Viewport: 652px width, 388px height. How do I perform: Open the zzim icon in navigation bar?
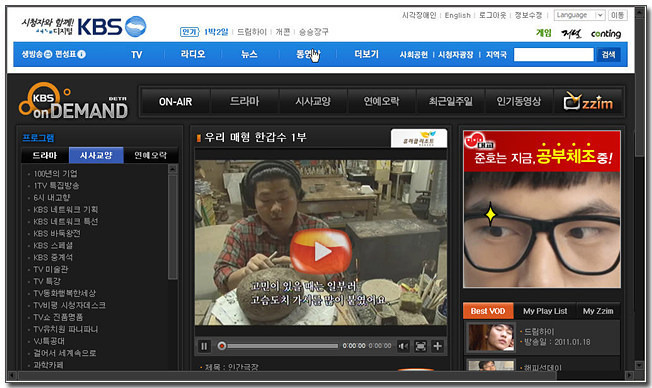click(x=588, y=102)
